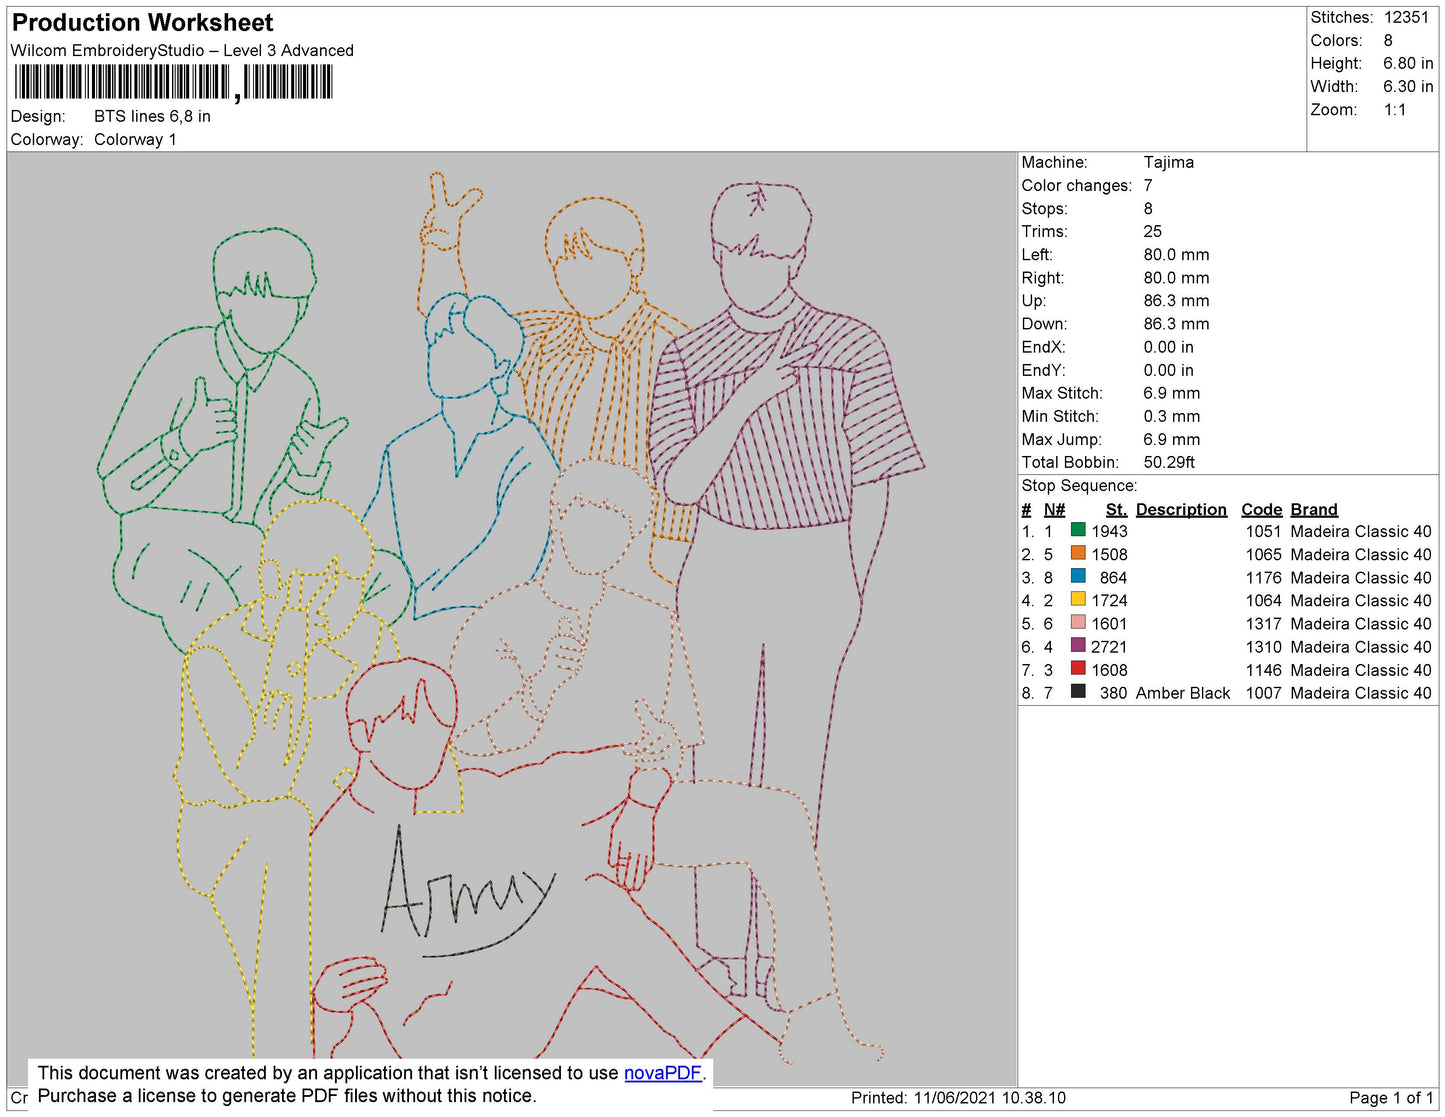The image size is (1445, 1117).
Task: Select the black swatch for Amber Black thread
Action: (x=1078, y=691)
